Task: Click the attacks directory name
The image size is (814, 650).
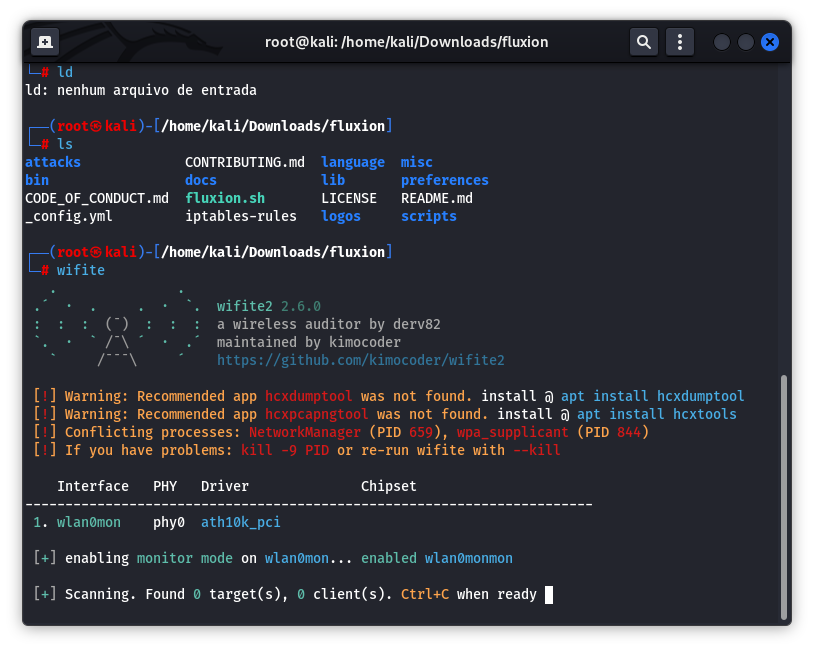Action: (x=53, y=162)
